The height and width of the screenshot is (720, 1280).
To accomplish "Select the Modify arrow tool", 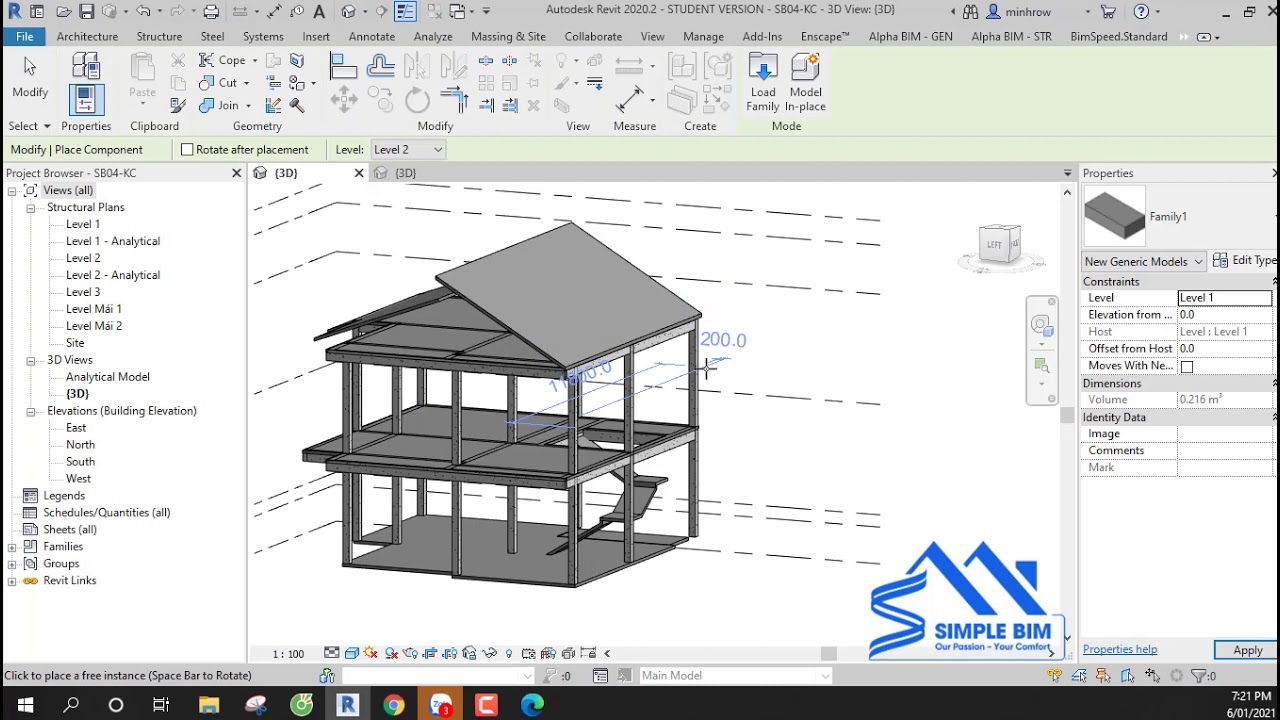I will click(x=30, y=77).
